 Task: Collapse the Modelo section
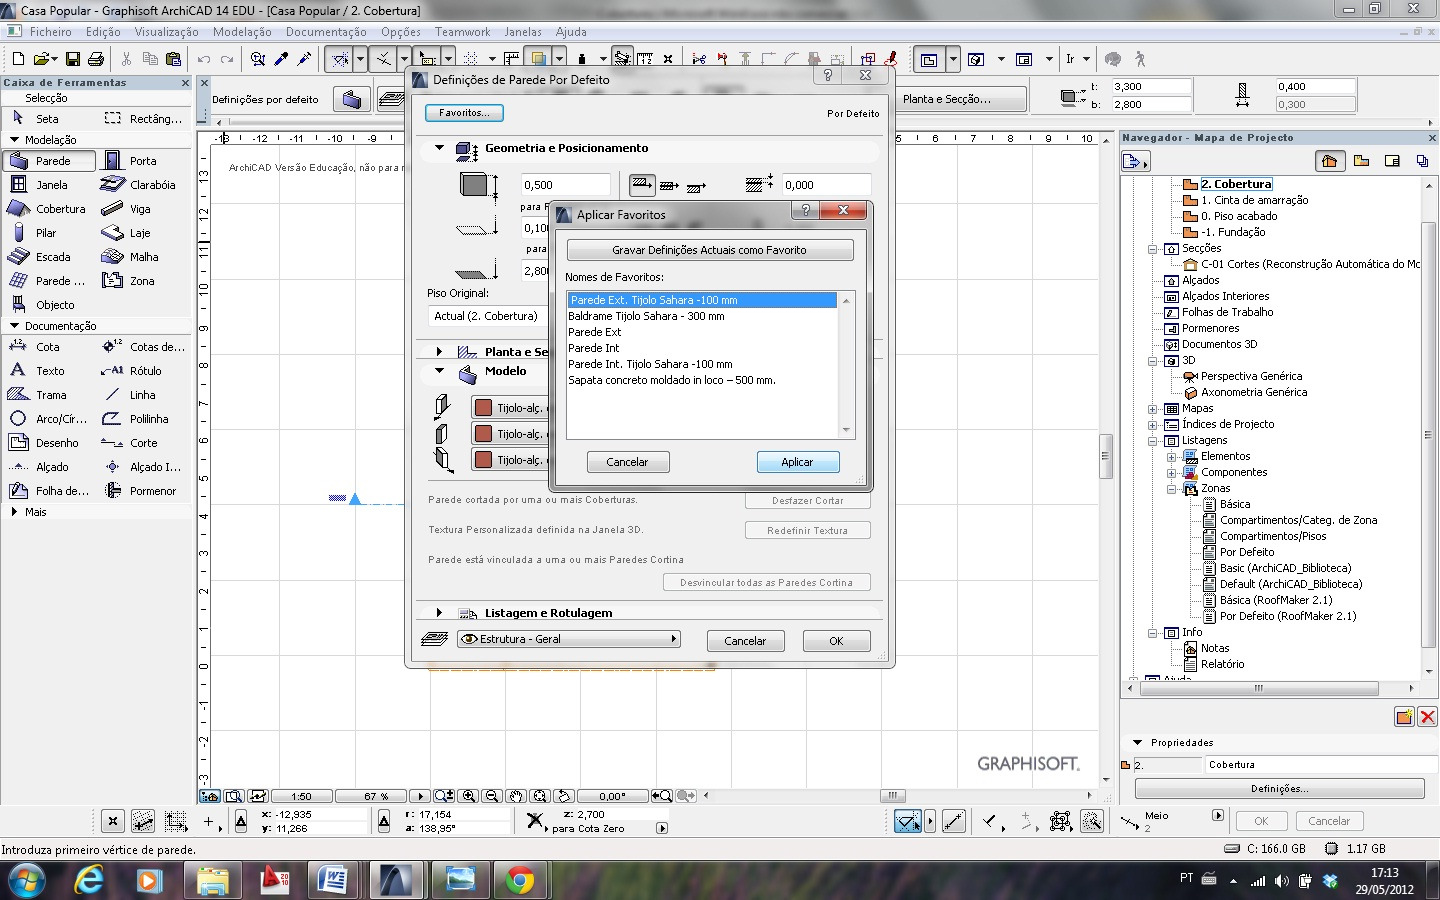click(x=439, y=371)
